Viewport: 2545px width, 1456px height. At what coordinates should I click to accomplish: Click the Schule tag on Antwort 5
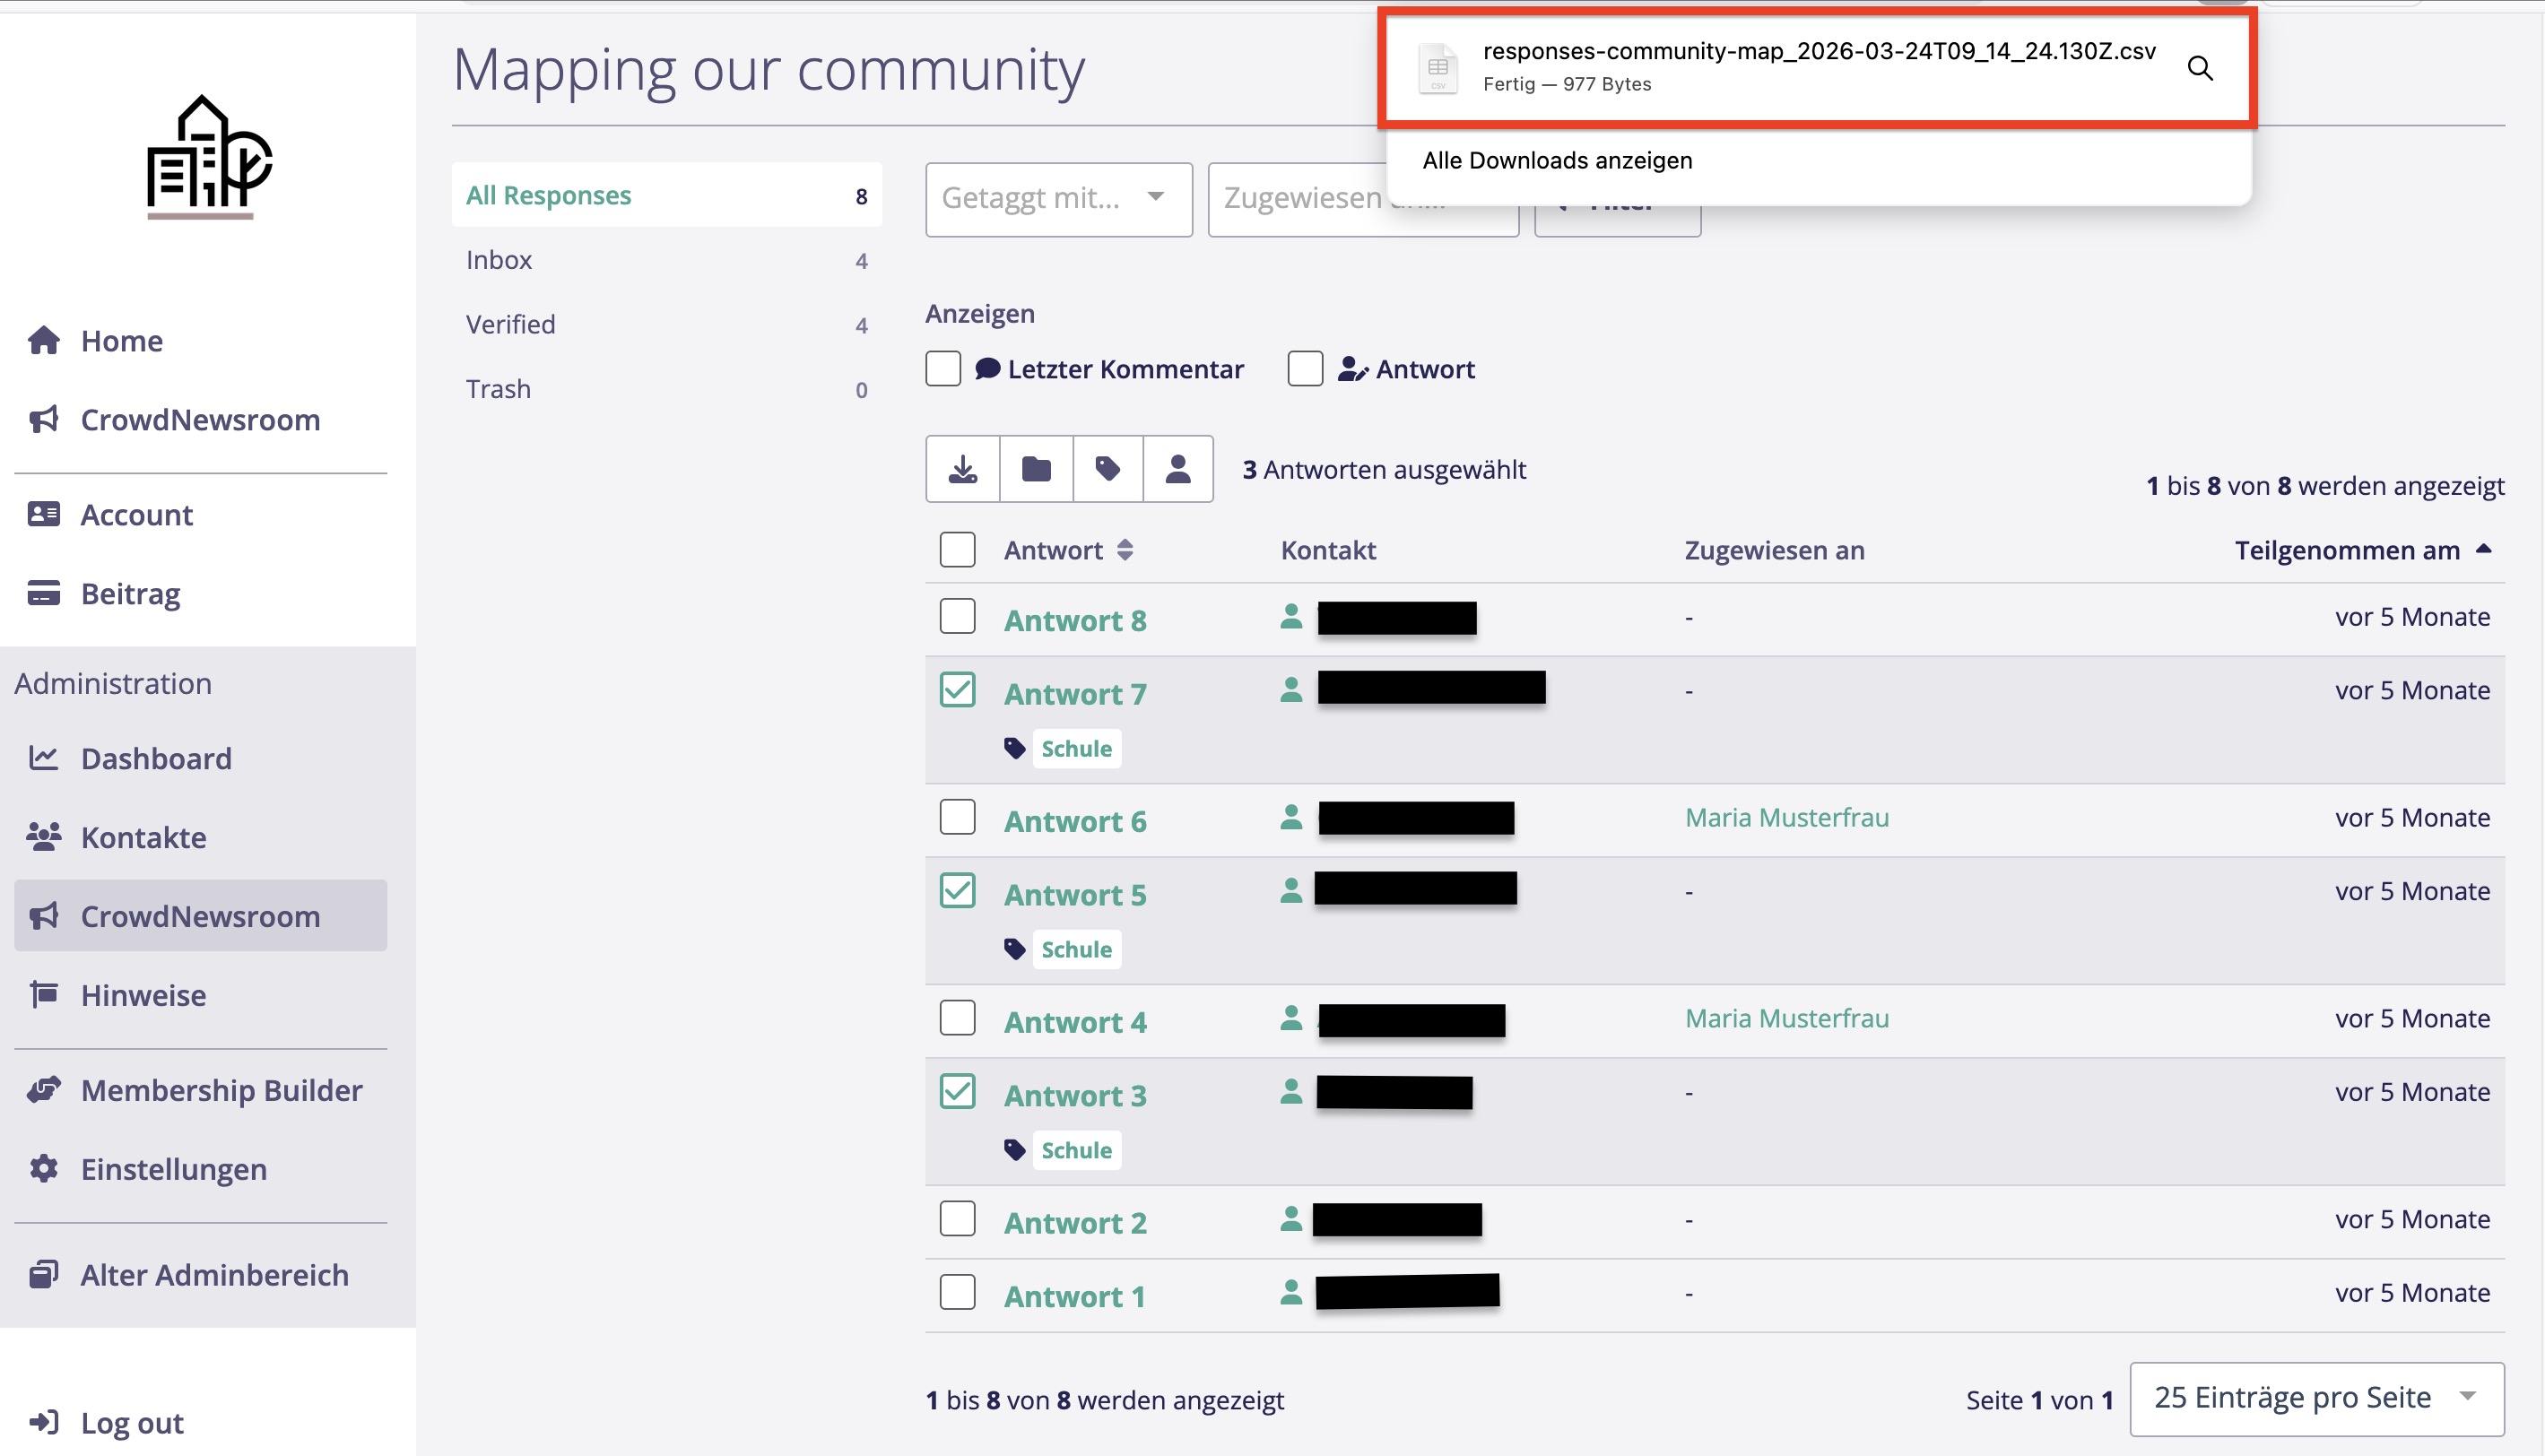[1075, 949]
